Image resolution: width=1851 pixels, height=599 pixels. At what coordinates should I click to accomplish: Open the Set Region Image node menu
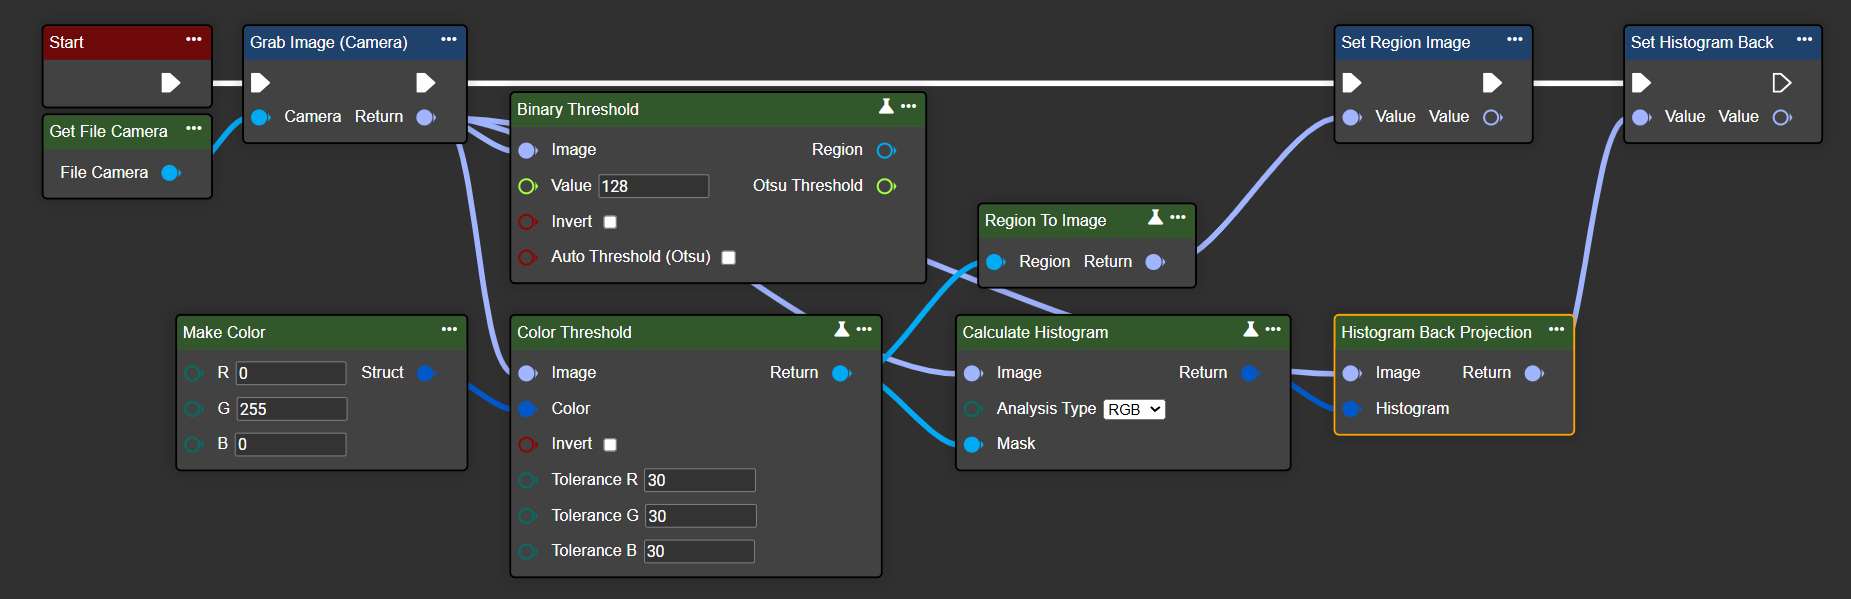[1514, 40]
